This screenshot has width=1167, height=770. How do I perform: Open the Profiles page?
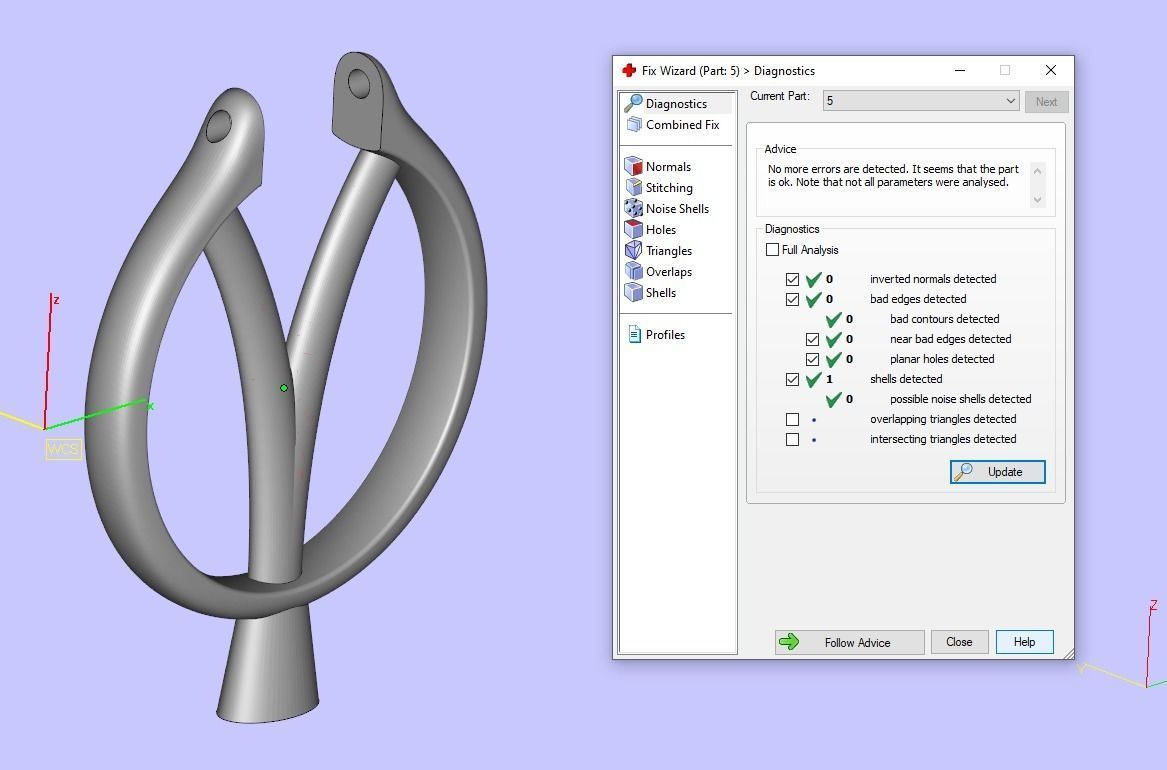(656, 335)
